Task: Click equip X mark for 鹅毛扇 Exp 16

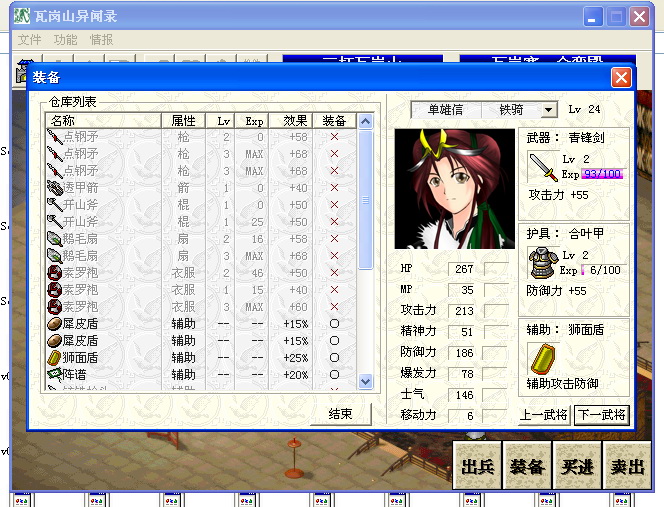Action: (334, 239)
